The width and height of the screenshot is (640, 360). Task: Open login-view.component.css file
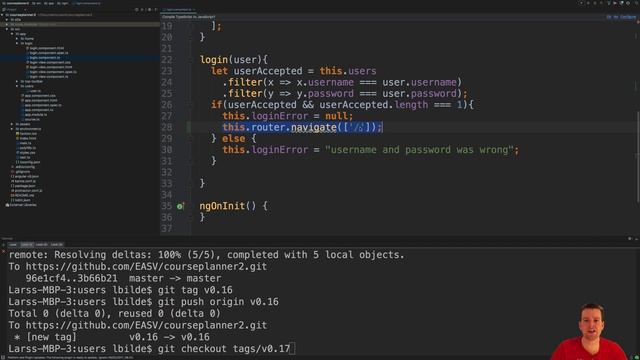[50, 62]
